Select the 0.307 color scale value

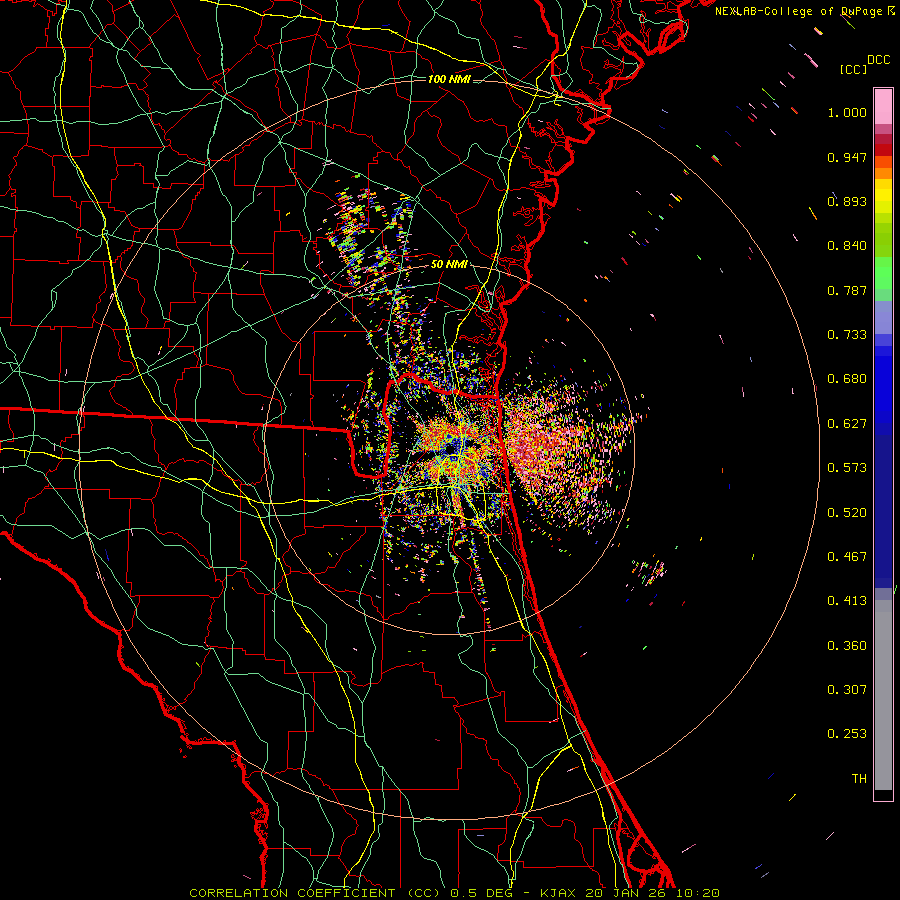click(847, 690)
